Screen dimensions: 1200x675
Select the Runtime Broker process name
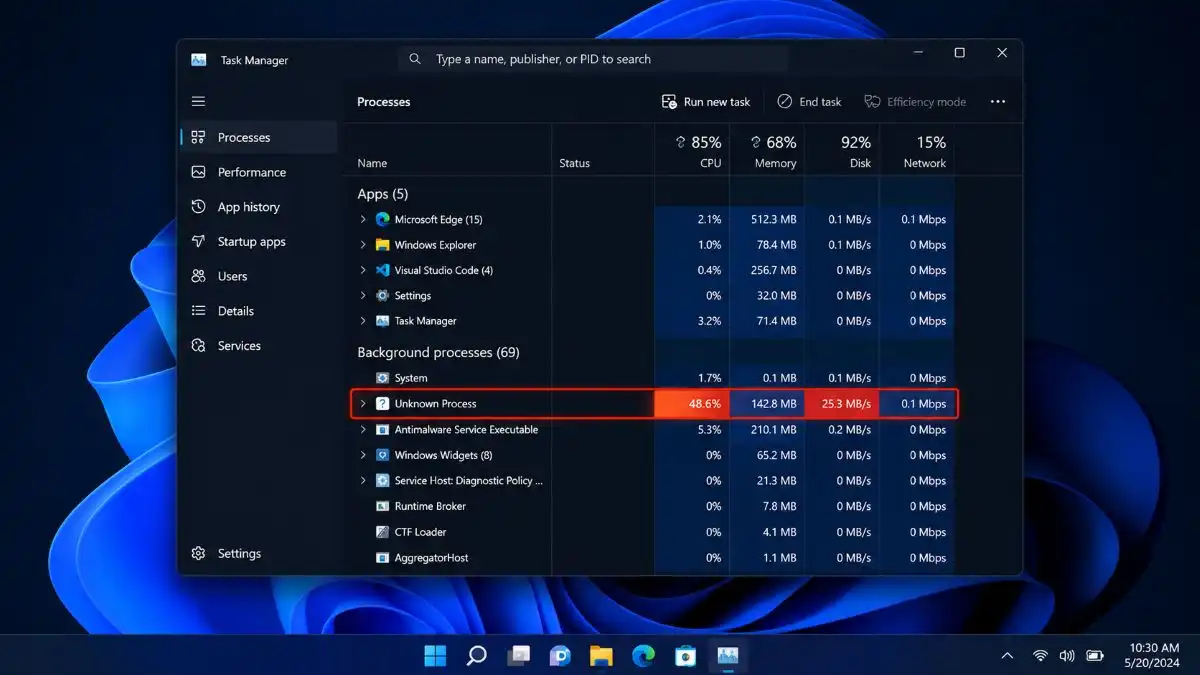pos(430,506)
